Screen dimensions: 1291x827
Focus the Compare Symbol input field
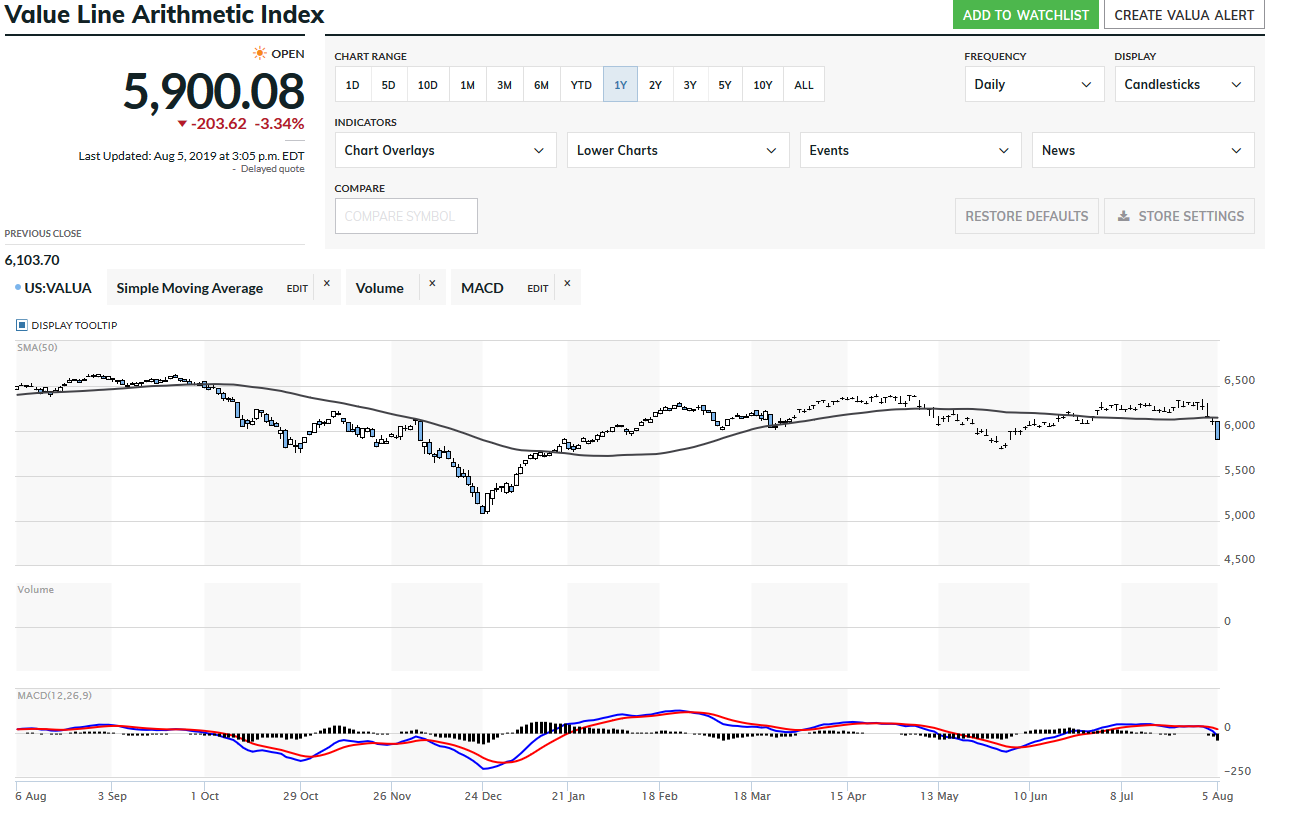tap(406, 216)
